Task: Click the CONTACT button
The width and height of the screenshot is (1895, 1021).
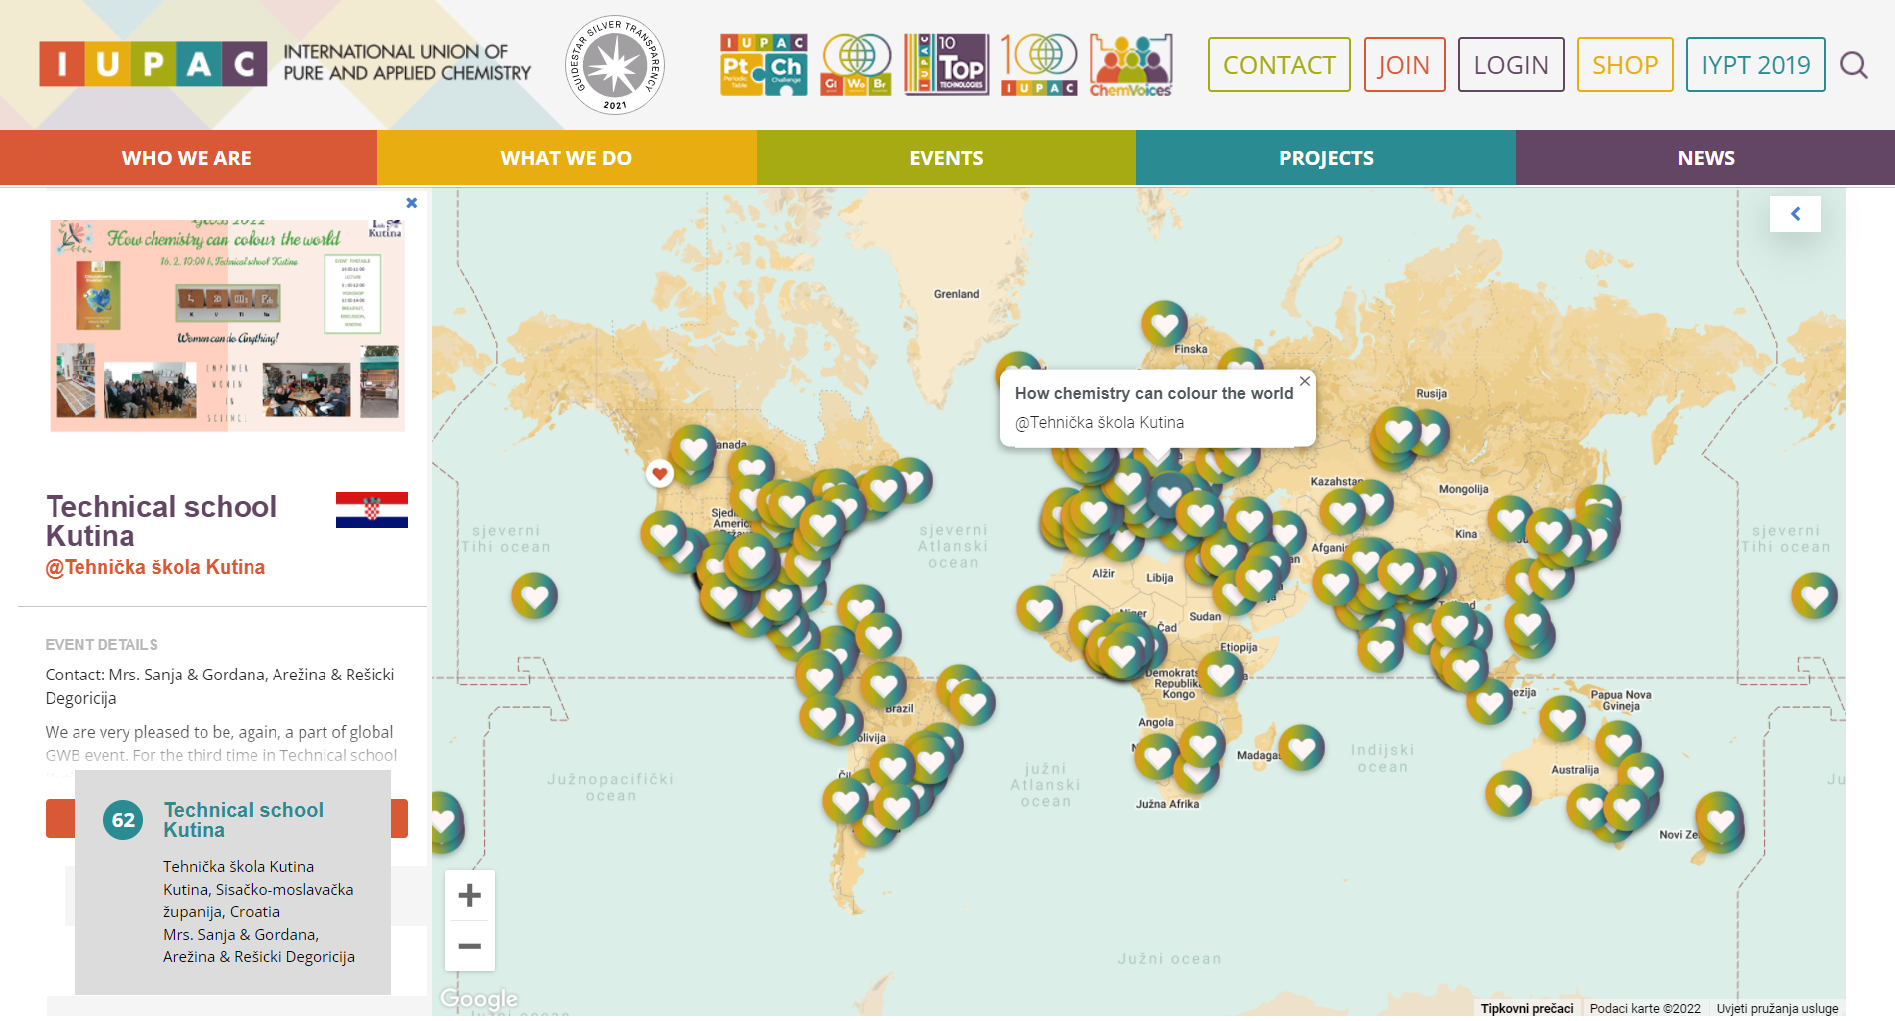Action: pyautogui.click(x=1279, y=65)
